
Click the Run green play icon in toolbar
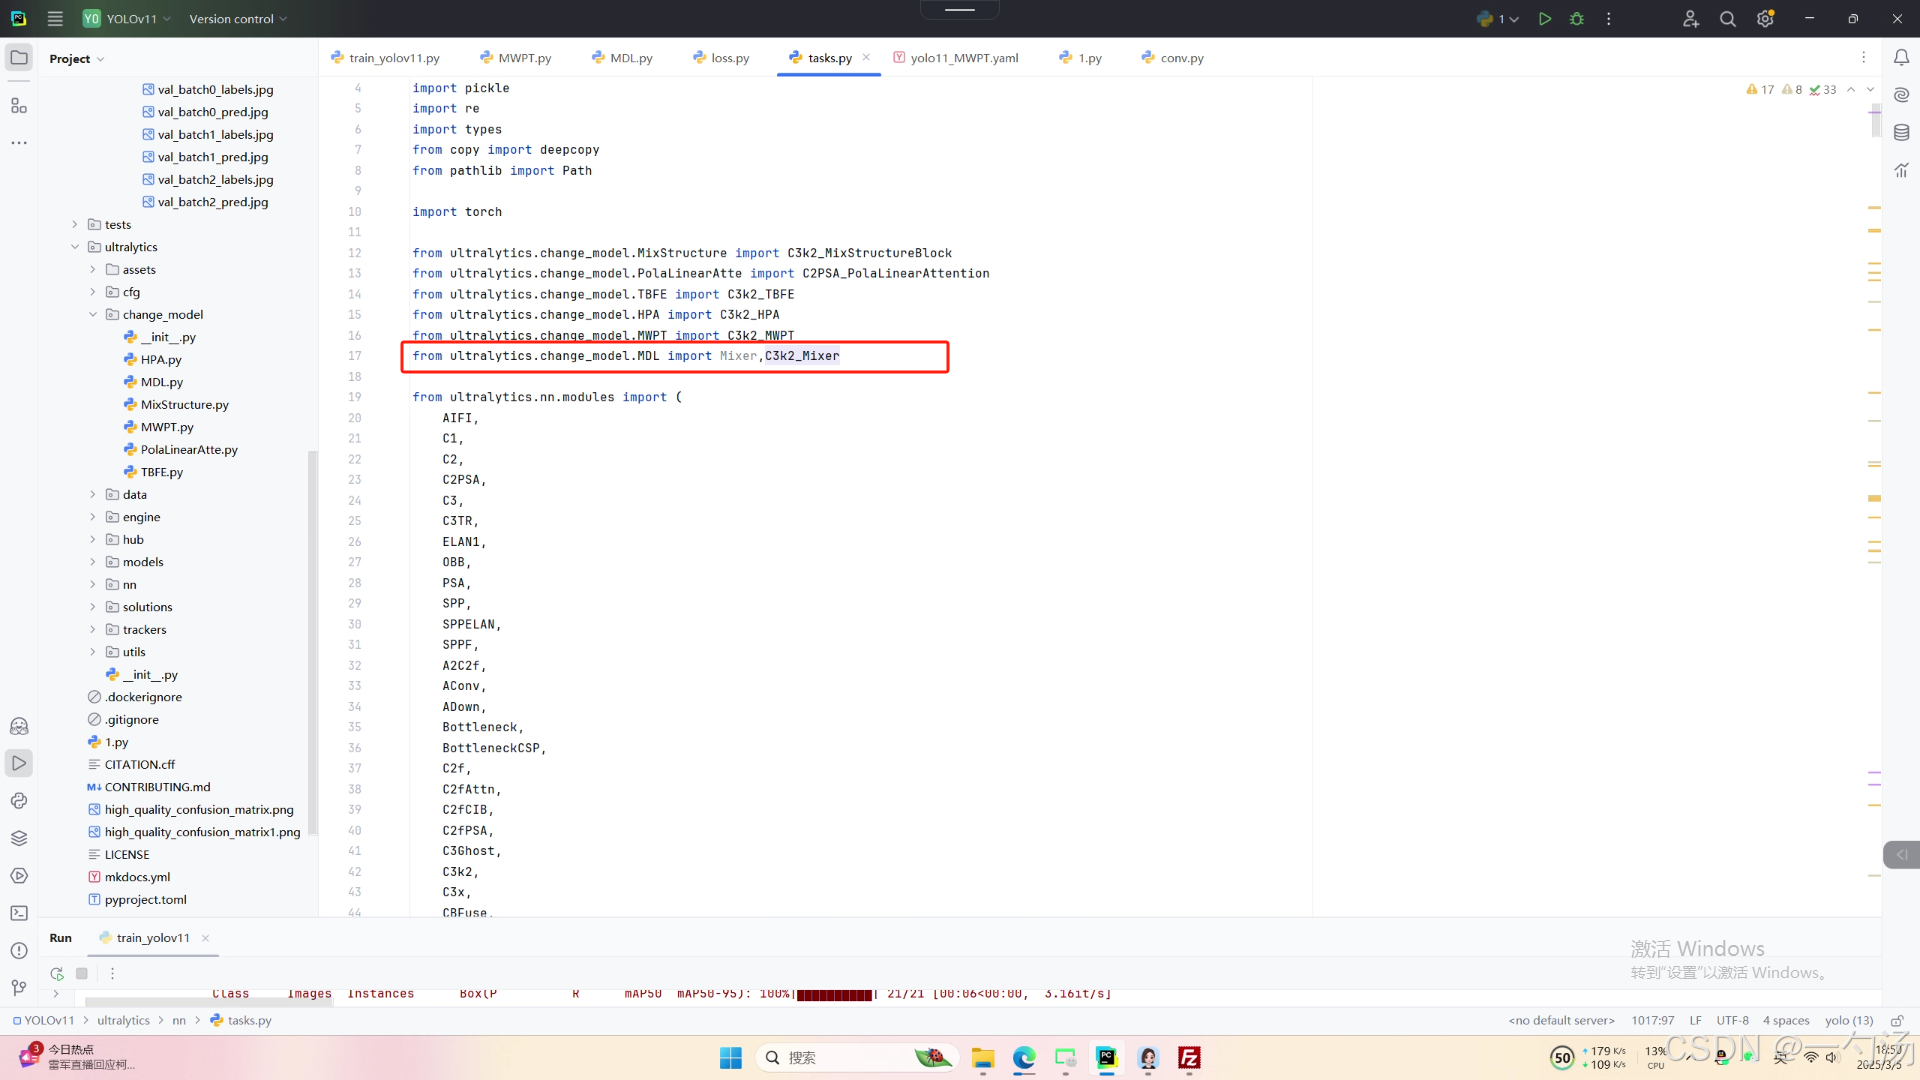point(1545,19)
